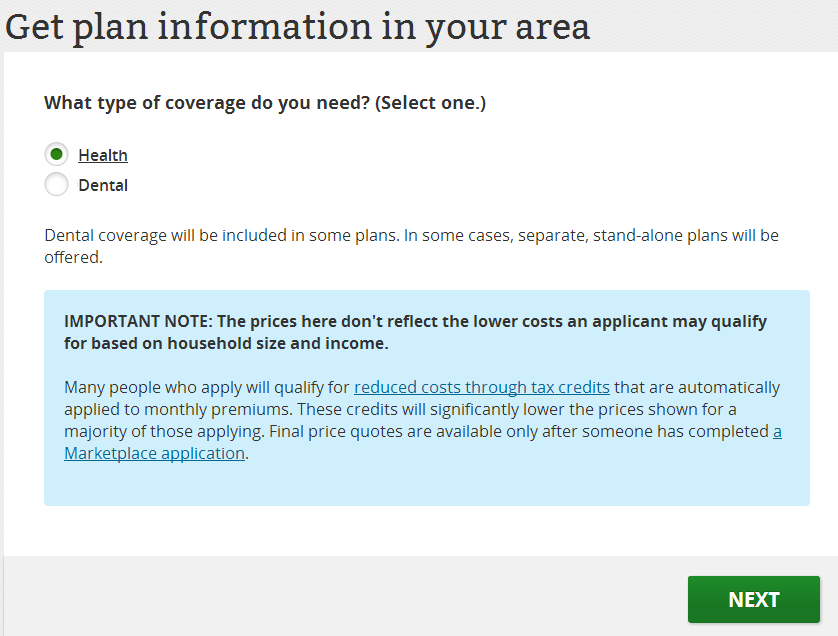838x636 pixels.
Task: Open the reduced costs through tax credits link
Action: click(x=482, y=387)
